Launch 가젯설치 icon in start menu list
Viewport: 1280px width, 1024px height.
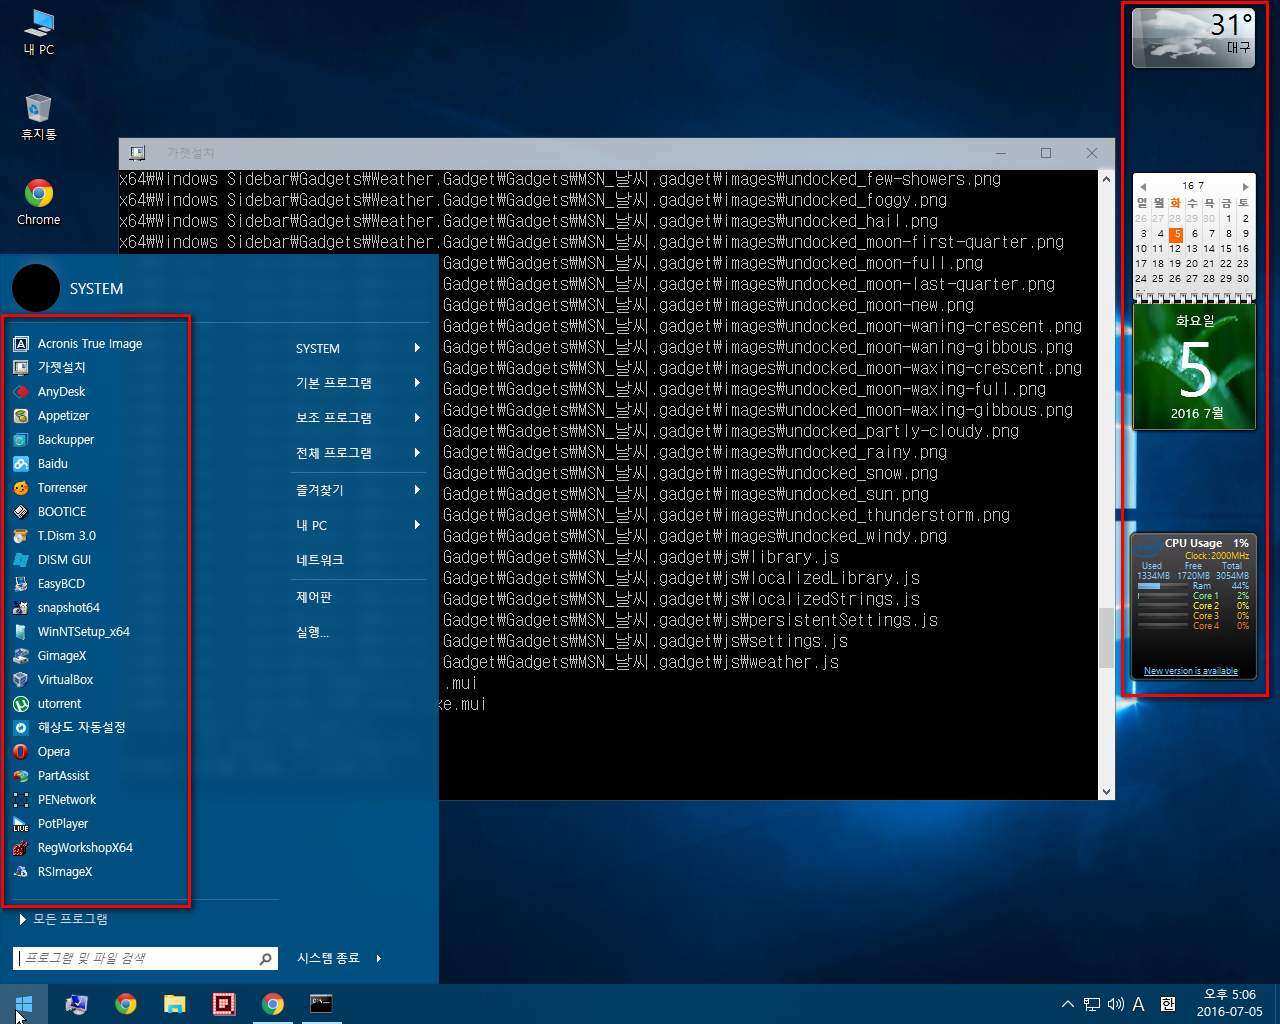(x=21, y=368)
